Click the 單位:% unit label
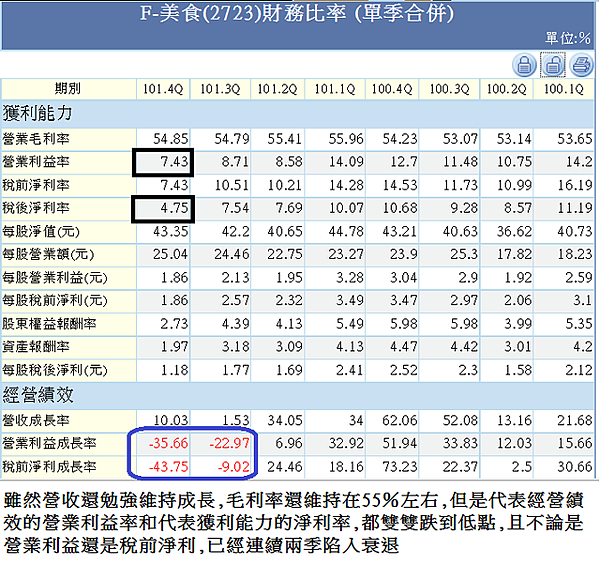600x564 pixels. click(x=568, y=38)
